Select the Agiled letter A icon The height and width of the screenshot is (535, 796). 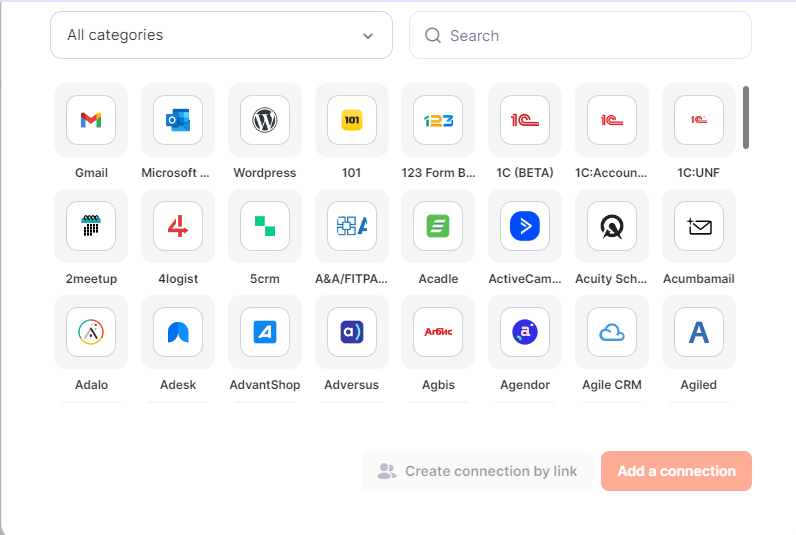(x=699, y=332)
